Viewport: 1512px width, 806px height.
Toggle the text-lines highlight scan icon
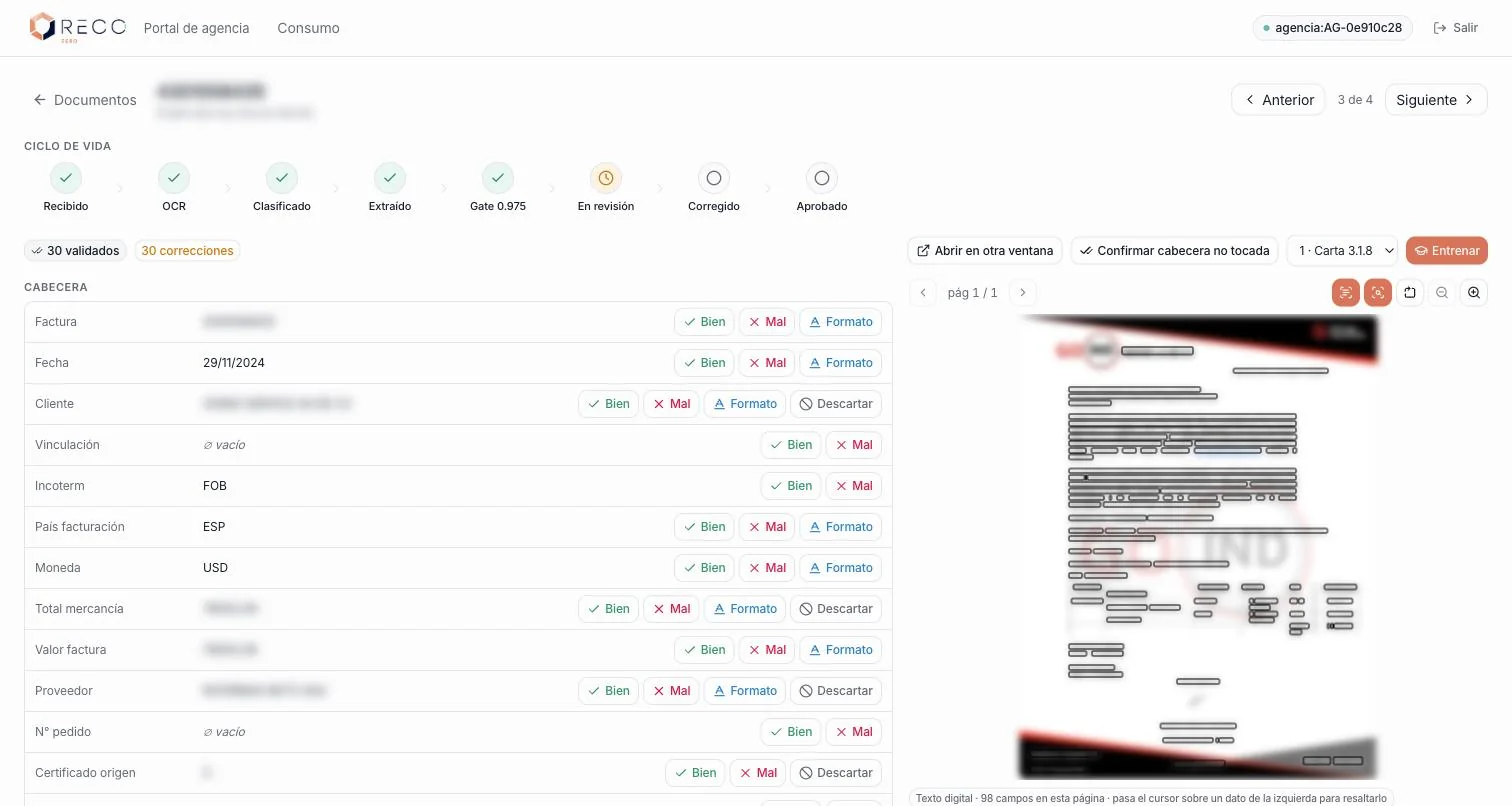pyautogui.click(x=1346, y=293)
